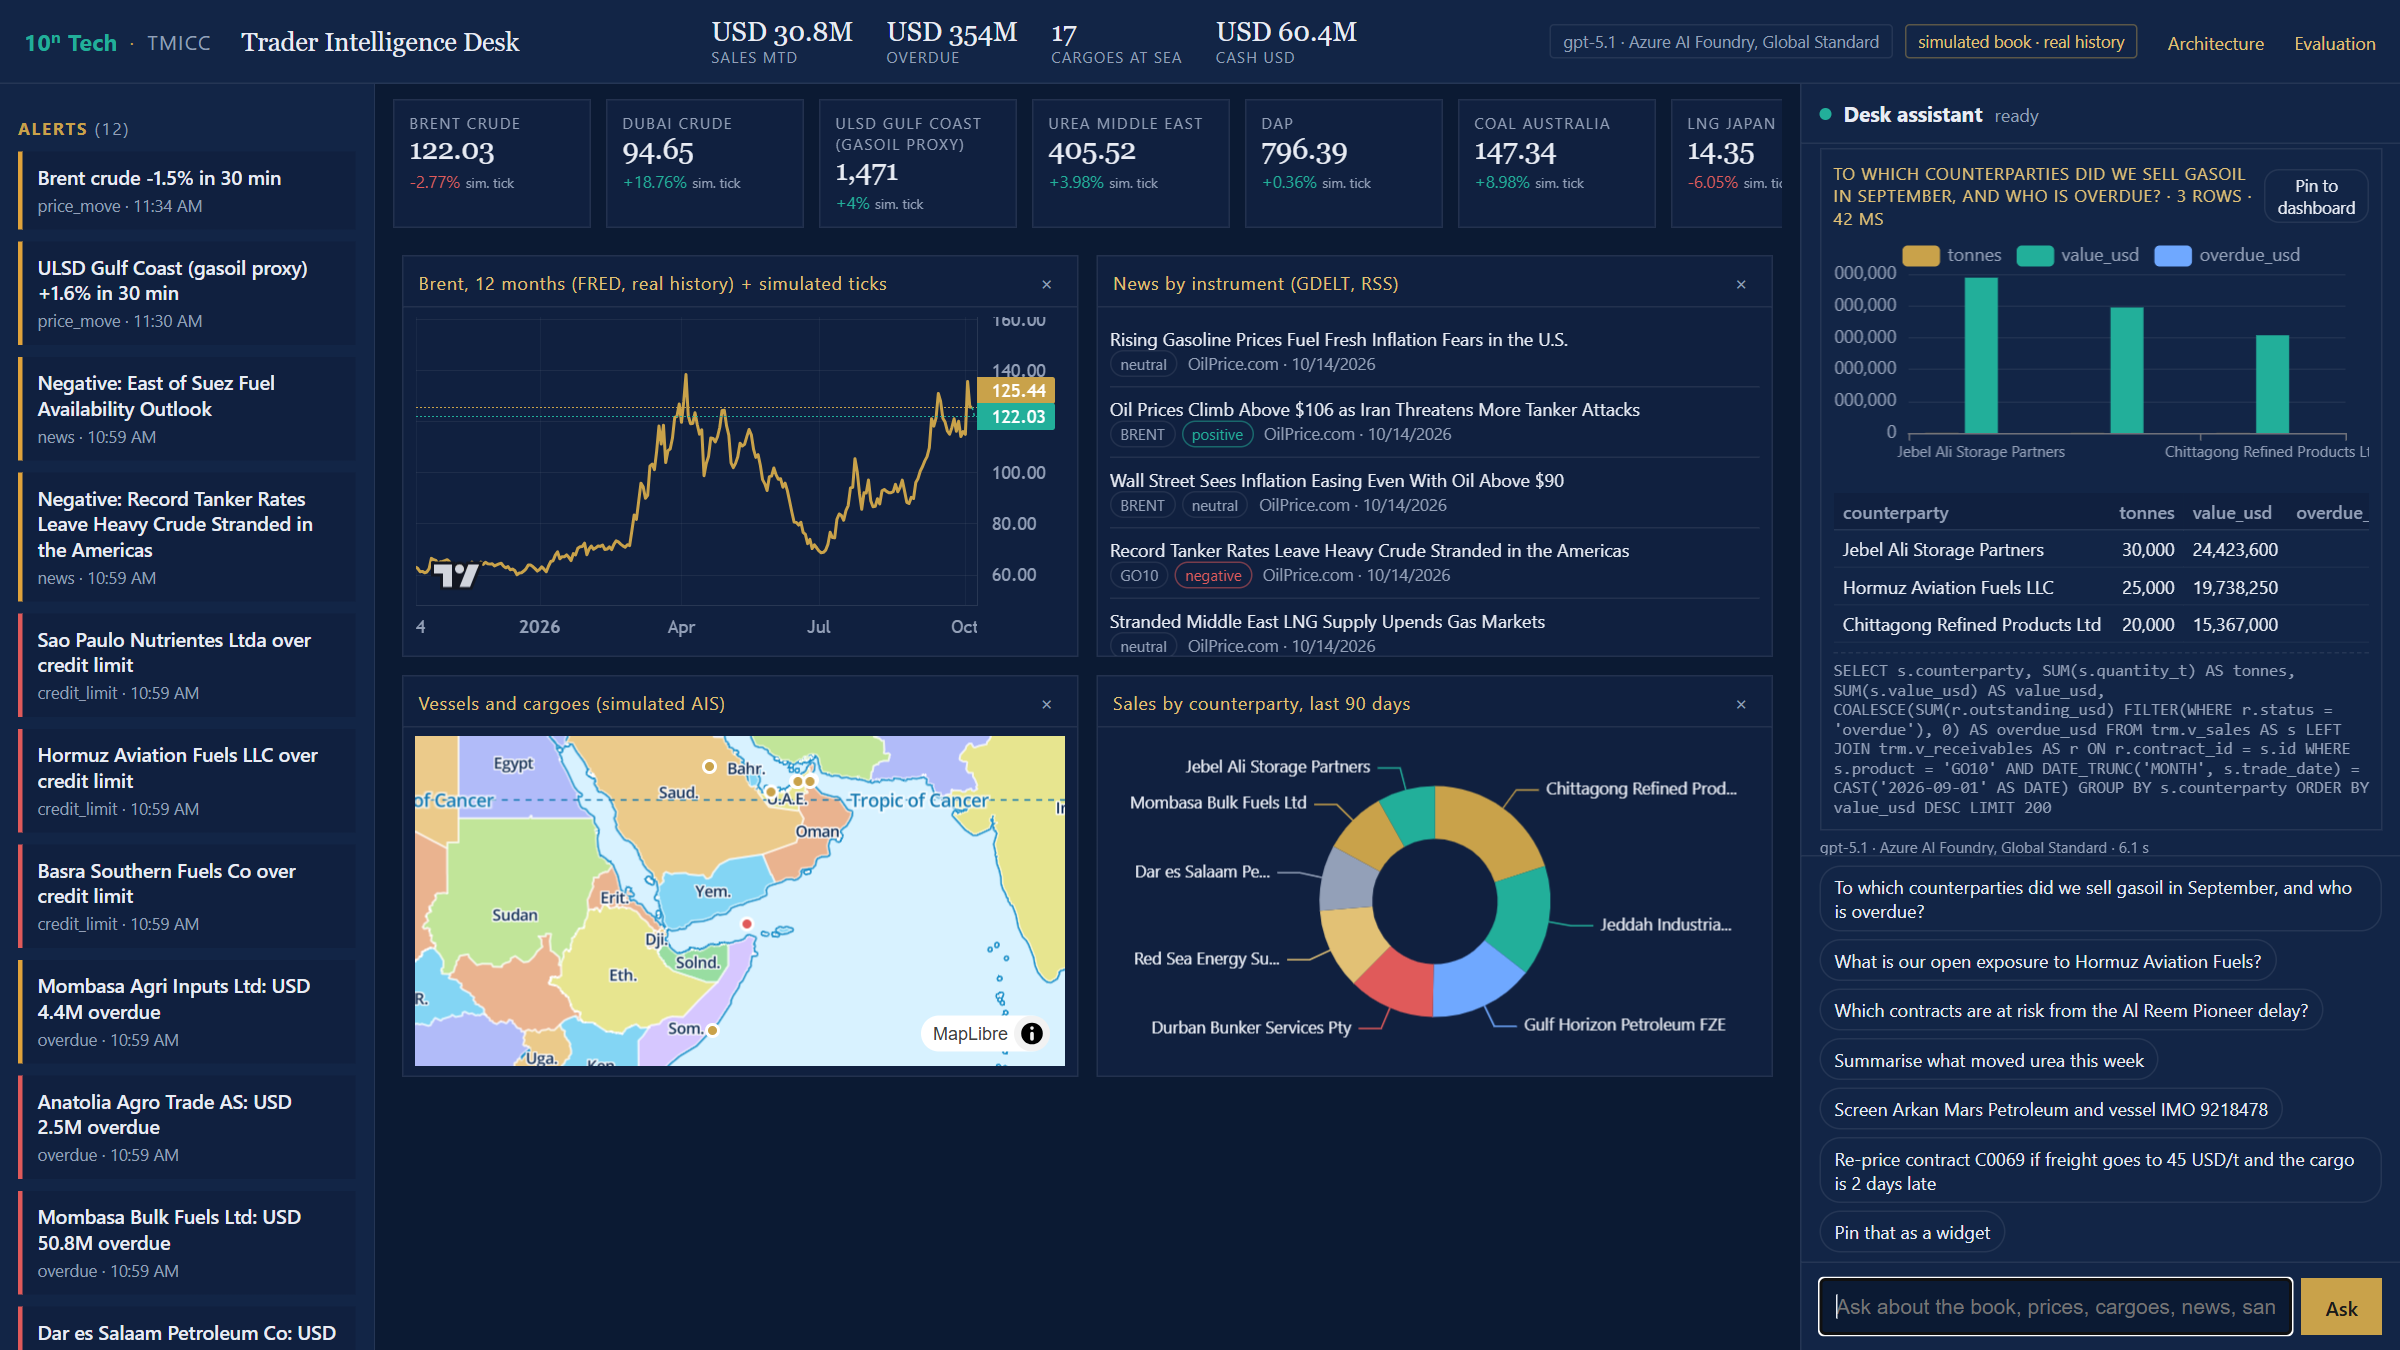This screenshot has height=1350, width=2400.
Task: Close the Sales by counterparty widget
Action: (x=1741, y=705)
